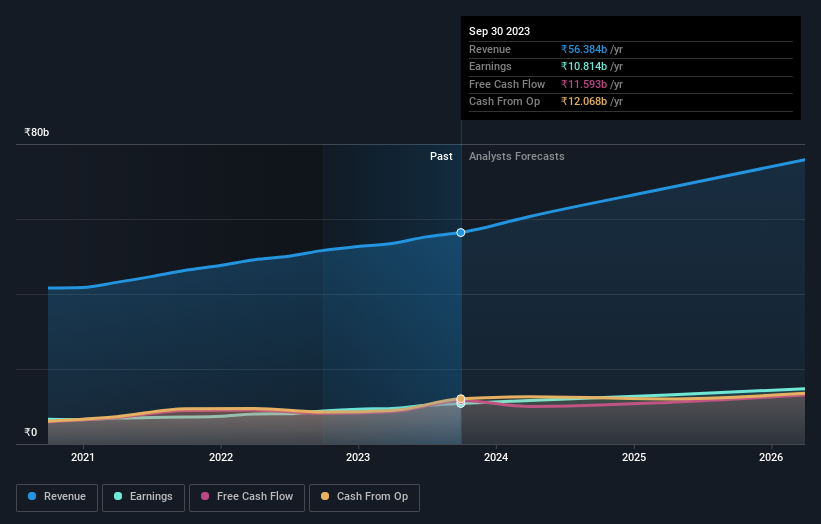Click the 2026 x-axis label
The height and width of the screenshot is (524, 821).
pyautogui.click(x=771, y=458)
